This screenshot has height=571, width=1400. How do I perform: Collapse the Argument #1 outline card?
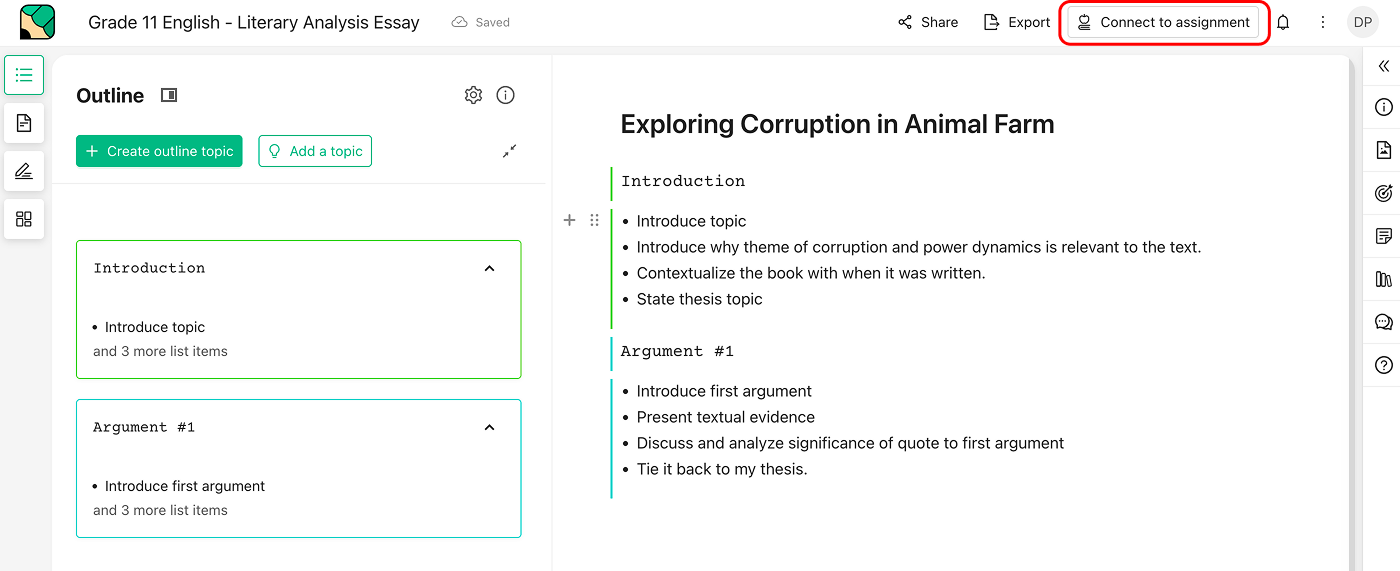click(x=489, y=427)
